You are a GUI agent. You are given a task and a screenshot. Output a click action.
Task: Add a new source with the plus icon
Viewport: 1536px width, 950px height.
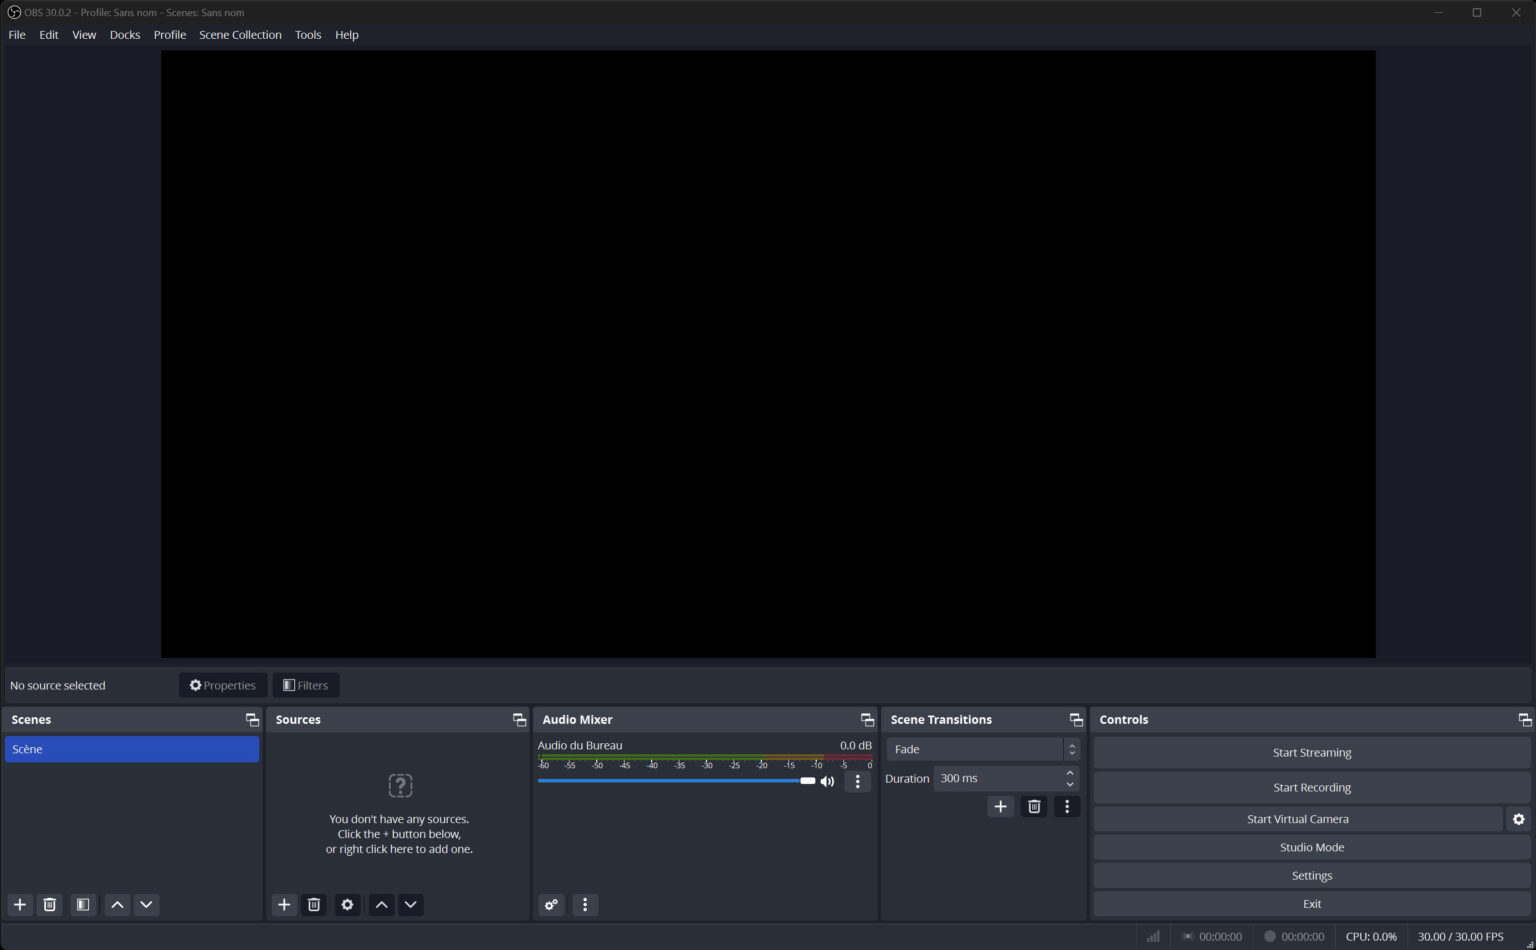(x=284, y=904)
